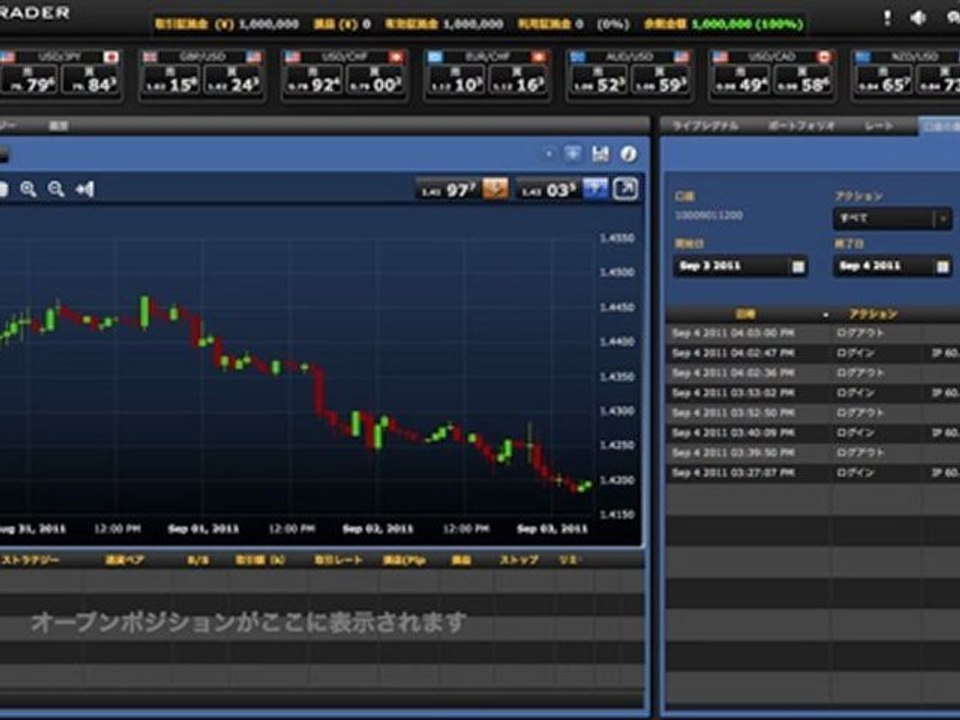Click the EUR/CHF buy price 16 tile
The image size is (960, 720).
tap(517, 80)
